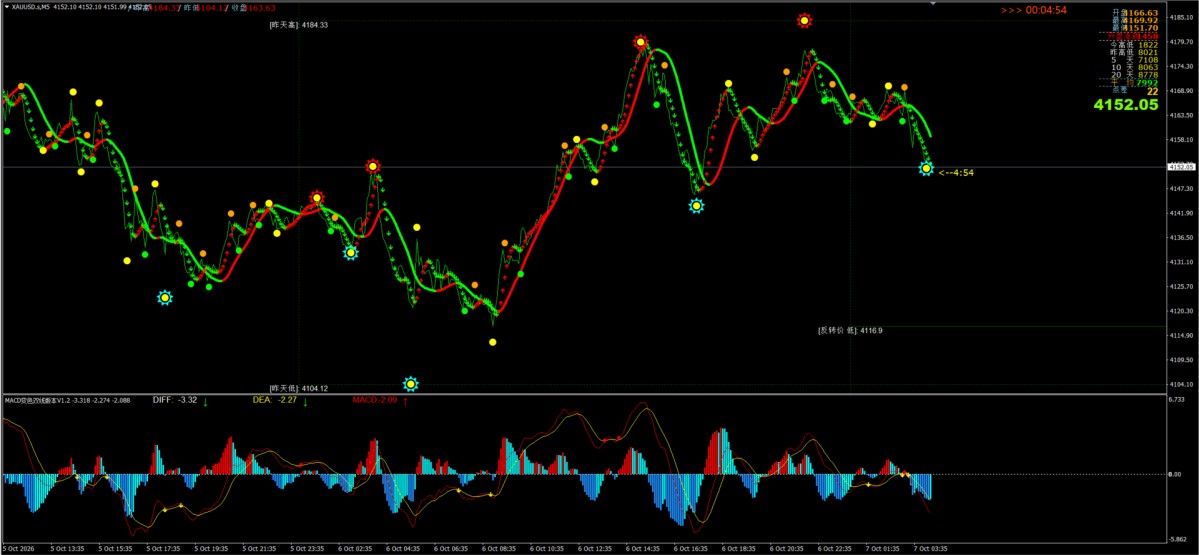Select the [昨天高]: 4184.33 line label
The height and width of the screenshot is (555, 1199).
(299, 25)
